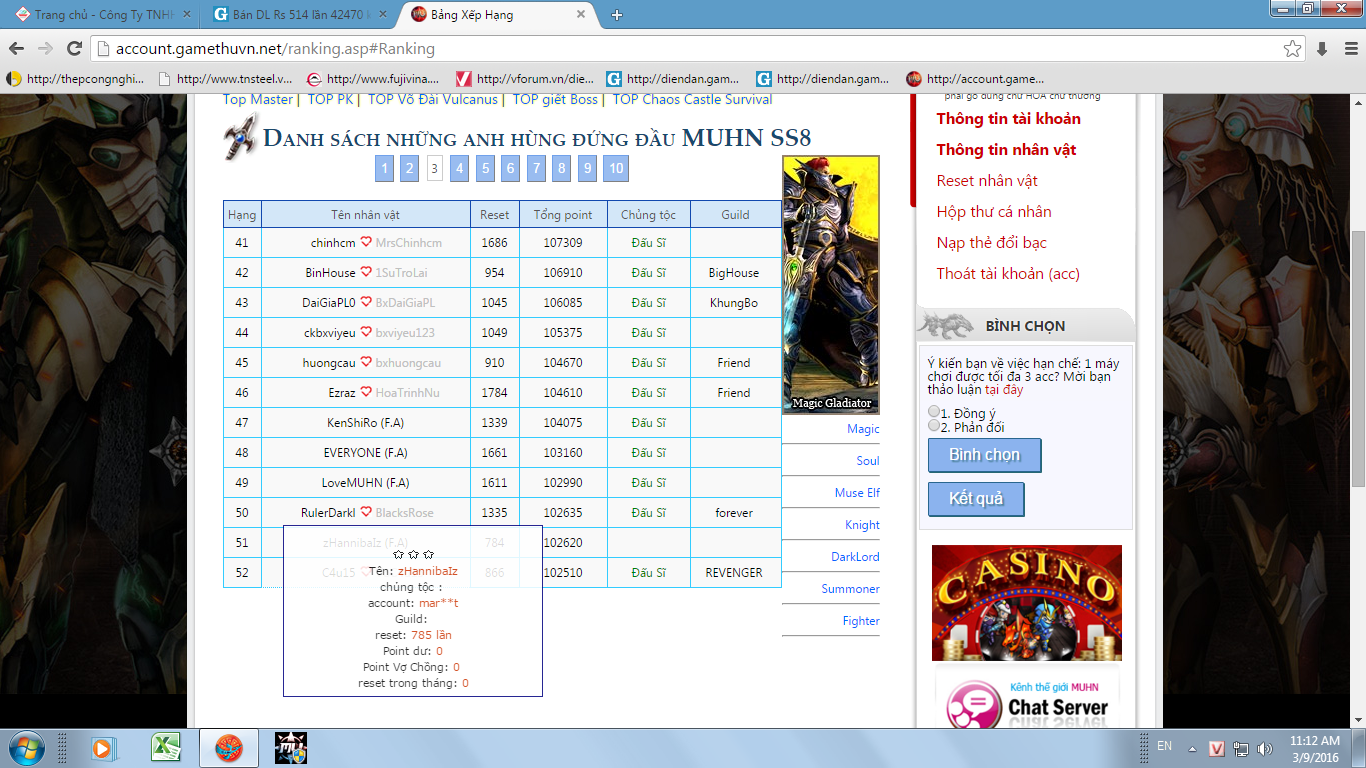This screenshot has height=768, width=1366.
Task: Bookmark this page with the star icon
Action: pyautogui.click(x=1292, y=48)
